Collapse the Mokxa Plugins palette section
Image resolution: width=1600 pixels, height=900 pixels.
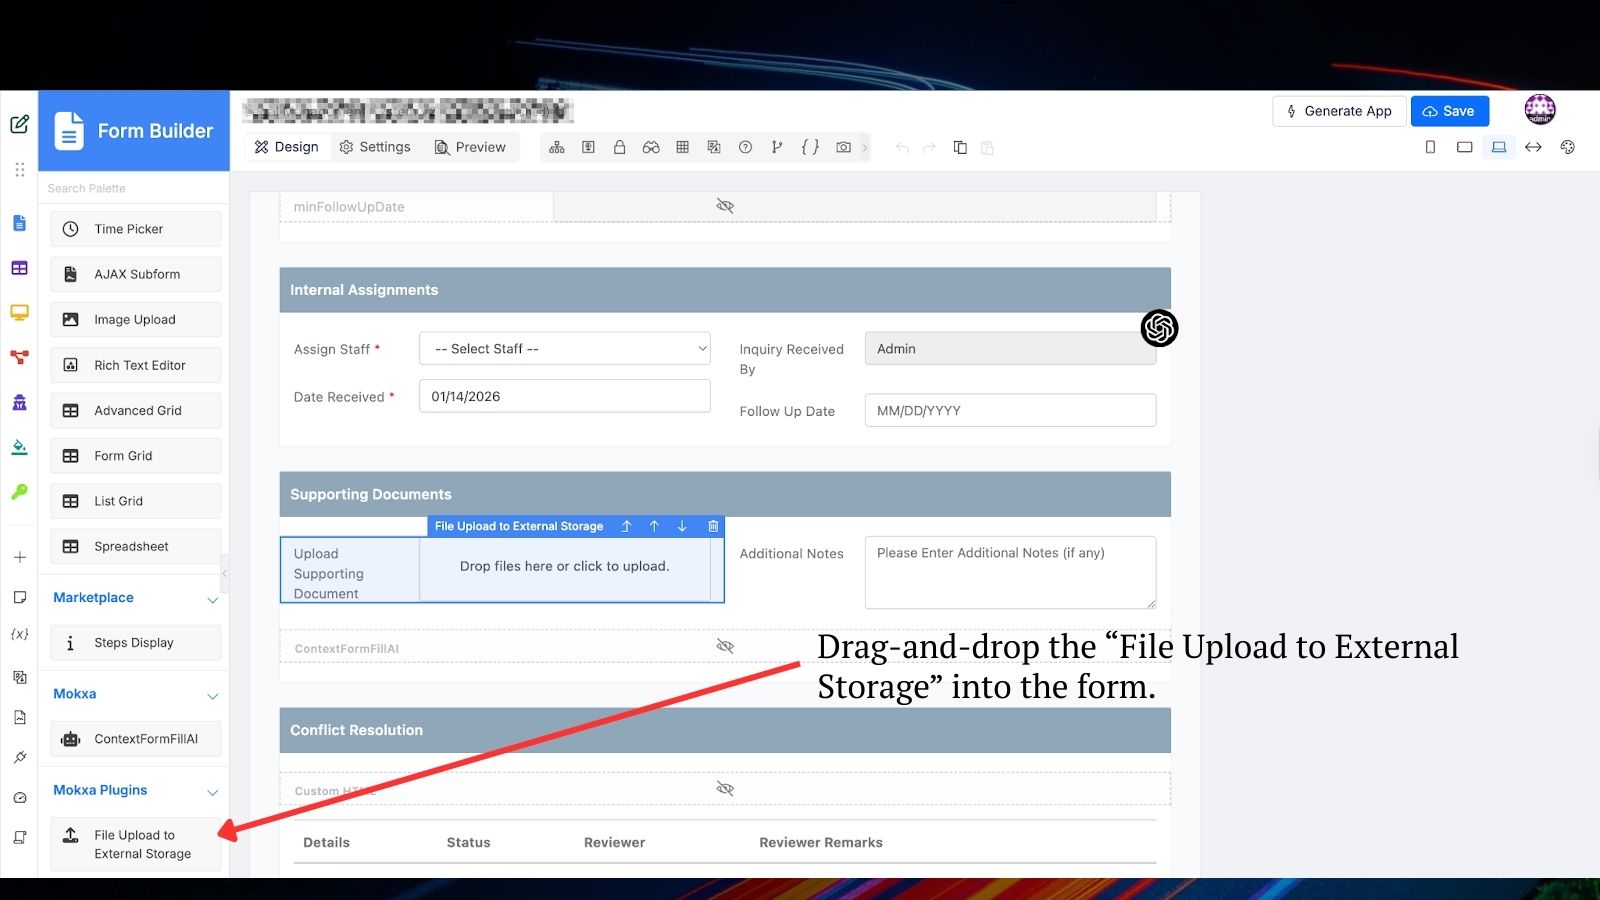[212, 791]
